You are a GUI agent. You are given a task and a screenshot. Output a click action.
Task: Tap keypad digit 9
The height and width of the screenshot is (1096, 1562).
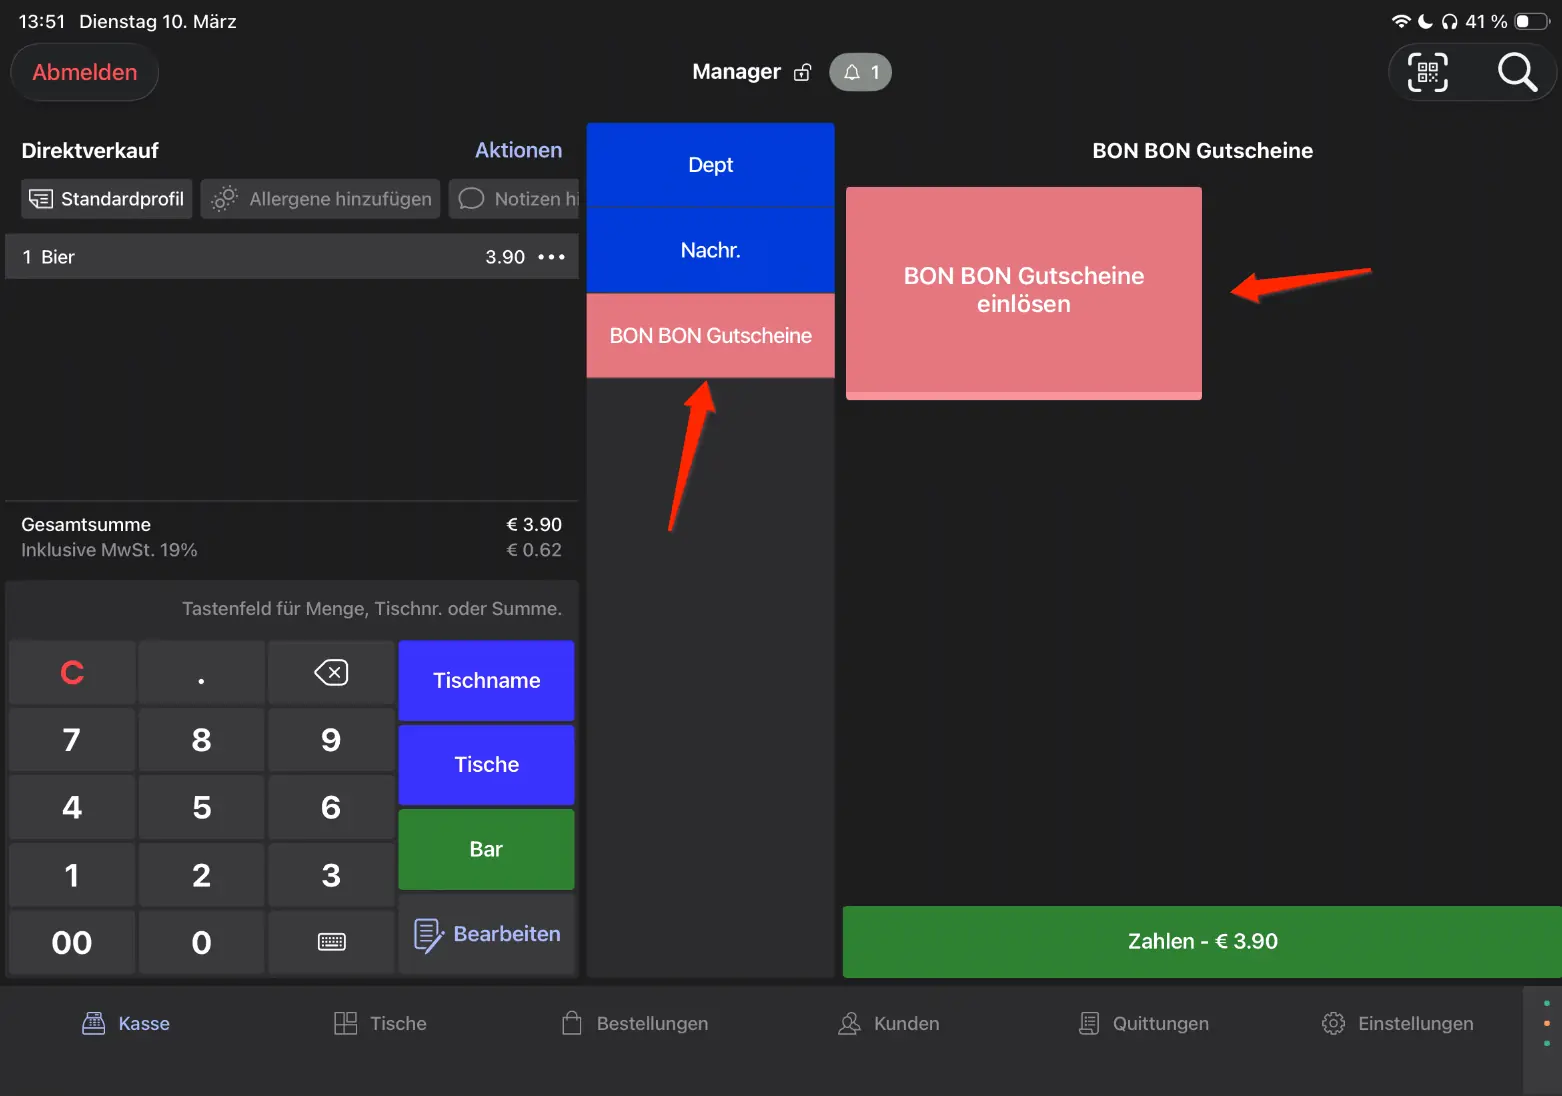coord(331,740)
